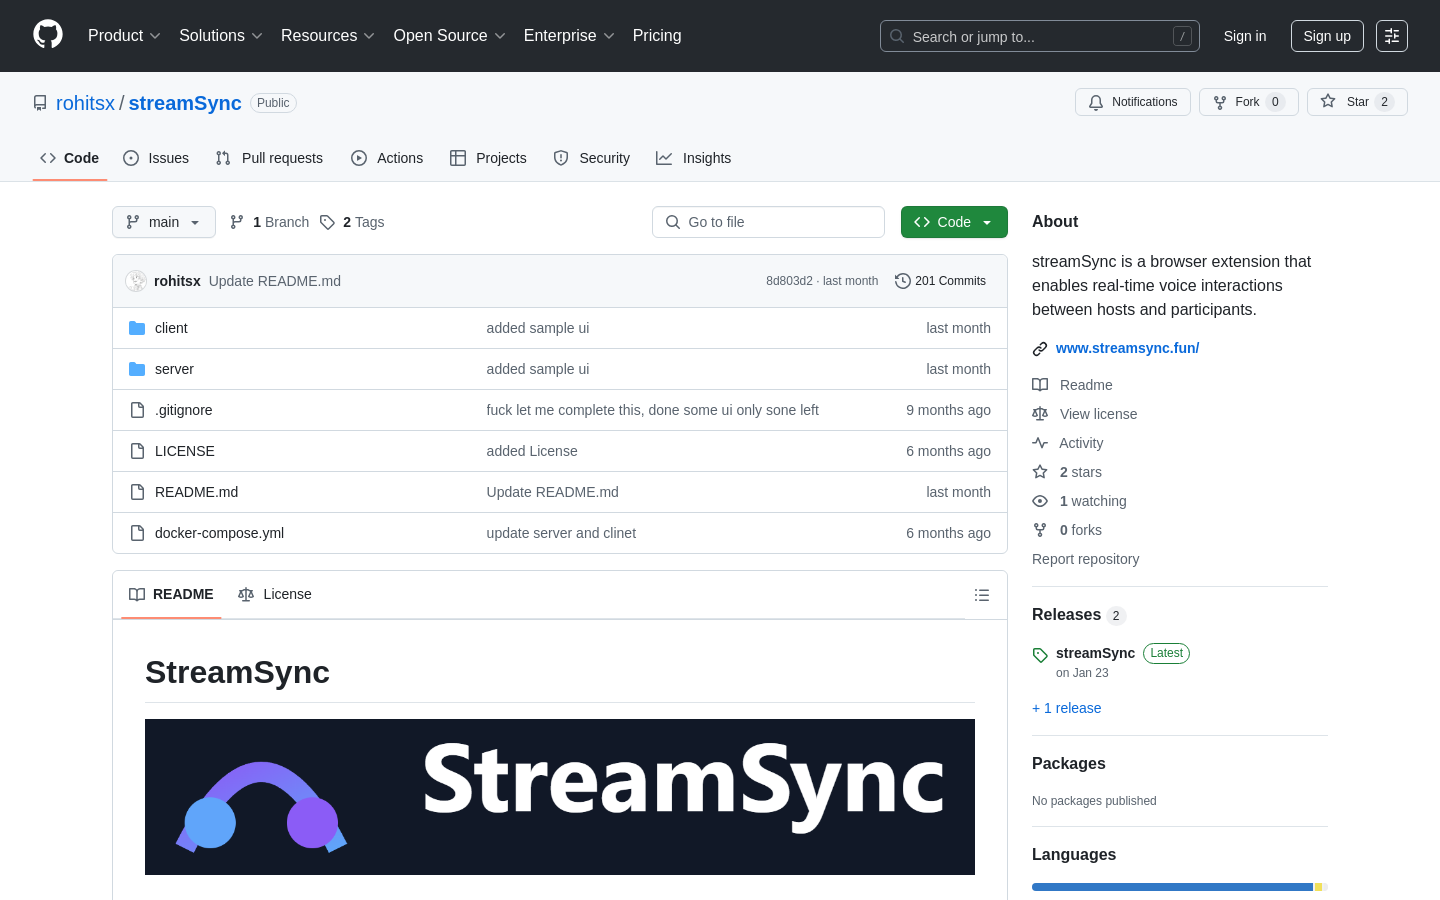
Task: Open the www.streamsync.fun website link
Action: coord(1127,348)
